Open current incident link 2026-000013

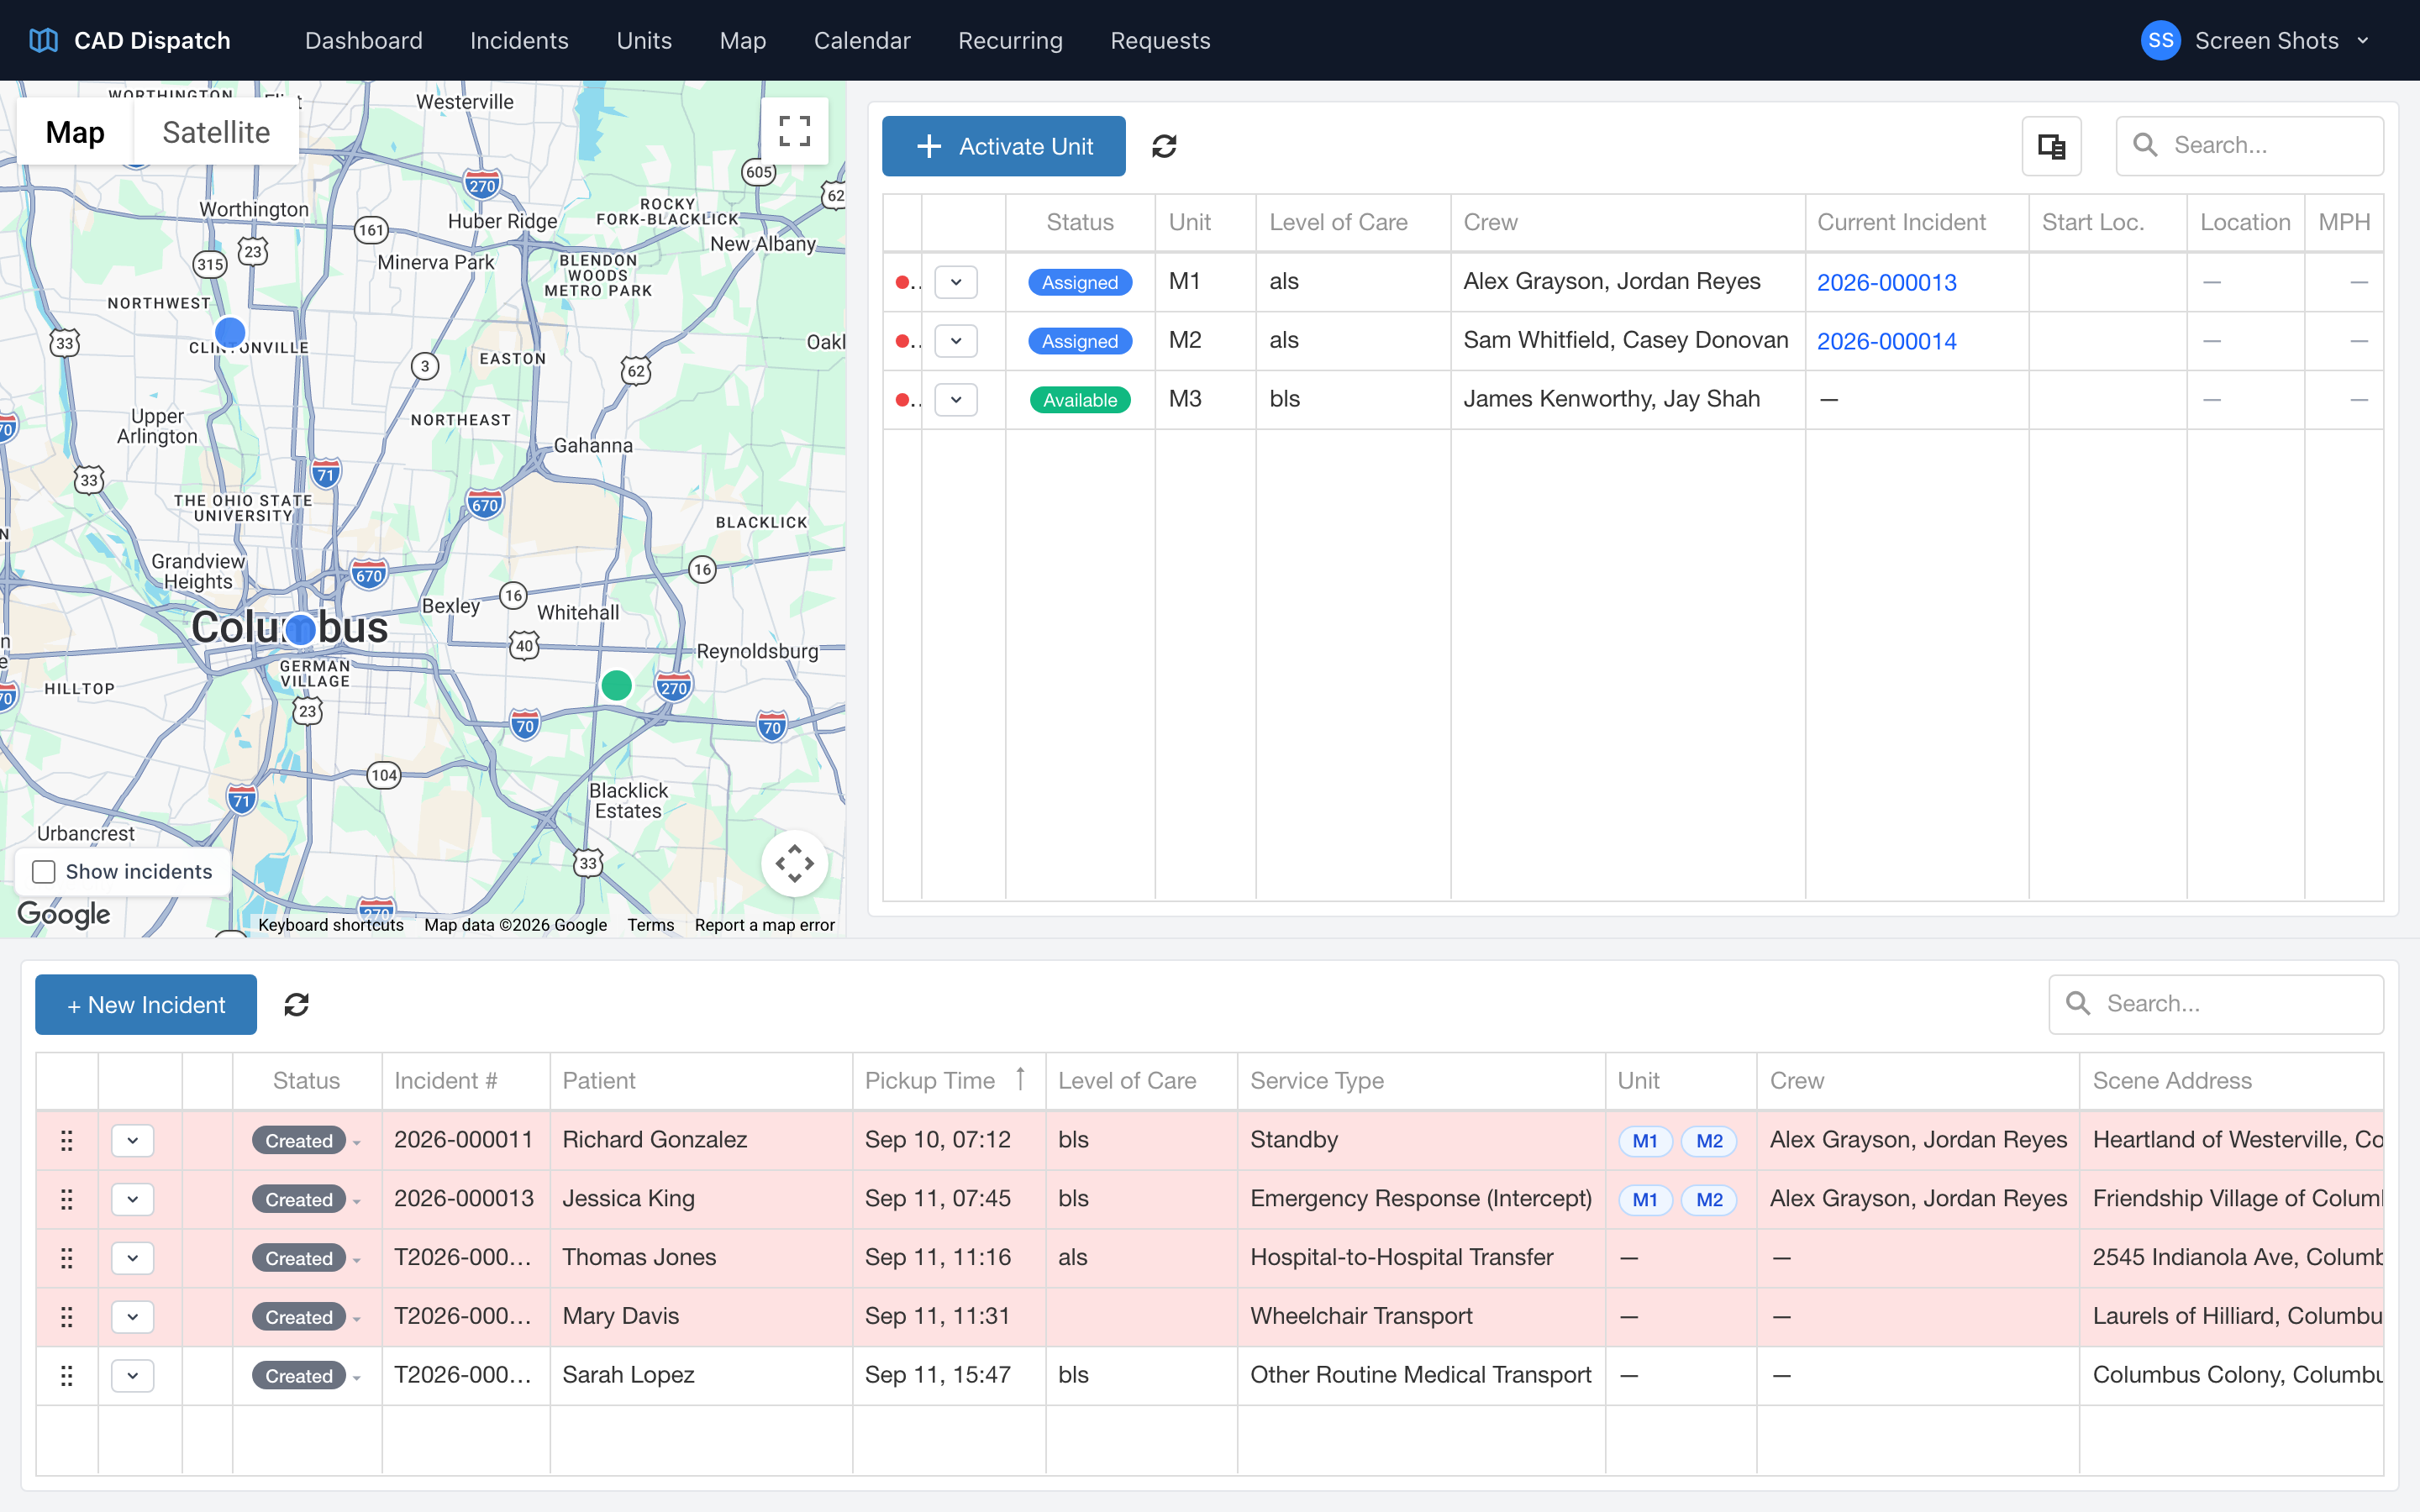tap(1886, 282)
